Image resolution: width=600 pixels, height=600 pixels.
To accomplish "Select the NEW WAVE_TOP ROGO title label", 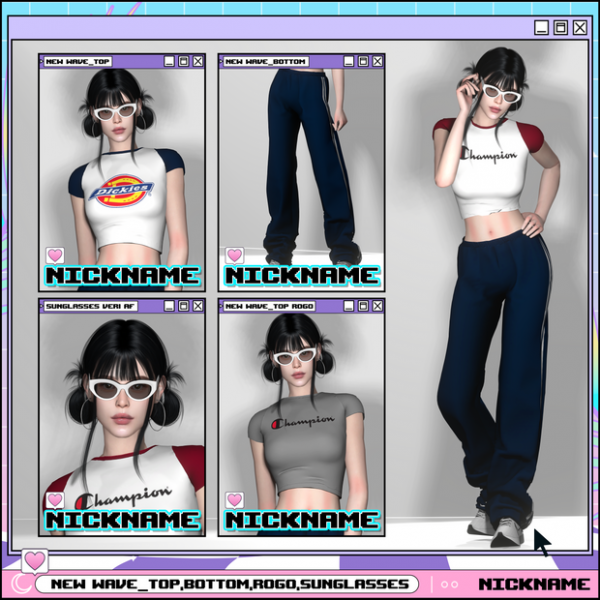I will tap(269, 306).
